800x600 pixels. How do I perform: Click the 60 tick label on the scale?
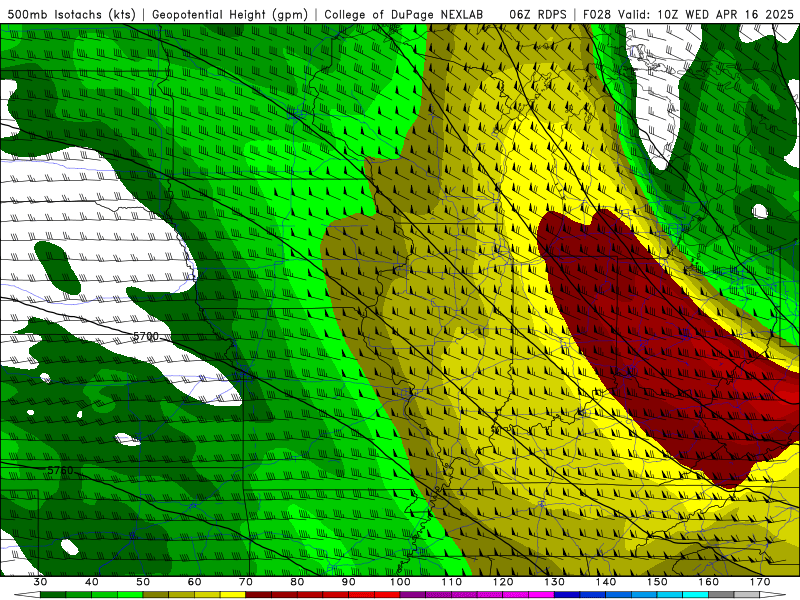click(194, 582)
